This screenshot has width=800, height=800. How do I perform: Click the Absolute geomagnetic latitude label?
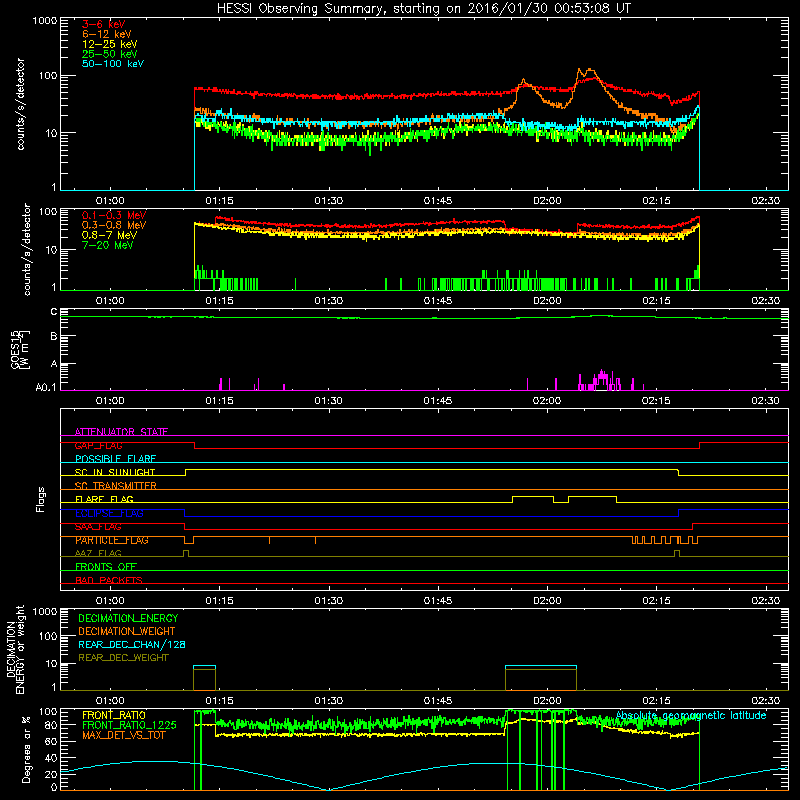[x=691, y=715]
